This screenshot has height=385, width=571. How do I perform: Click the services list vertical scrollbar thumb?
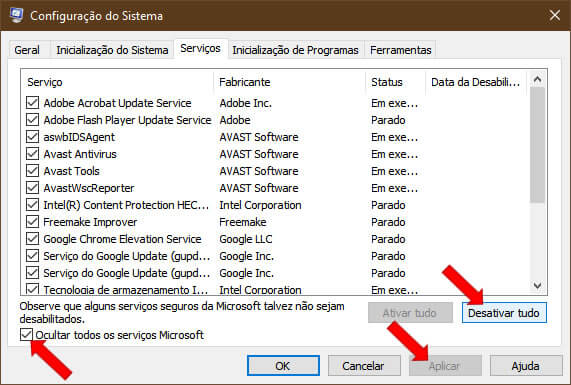(537, 145)
